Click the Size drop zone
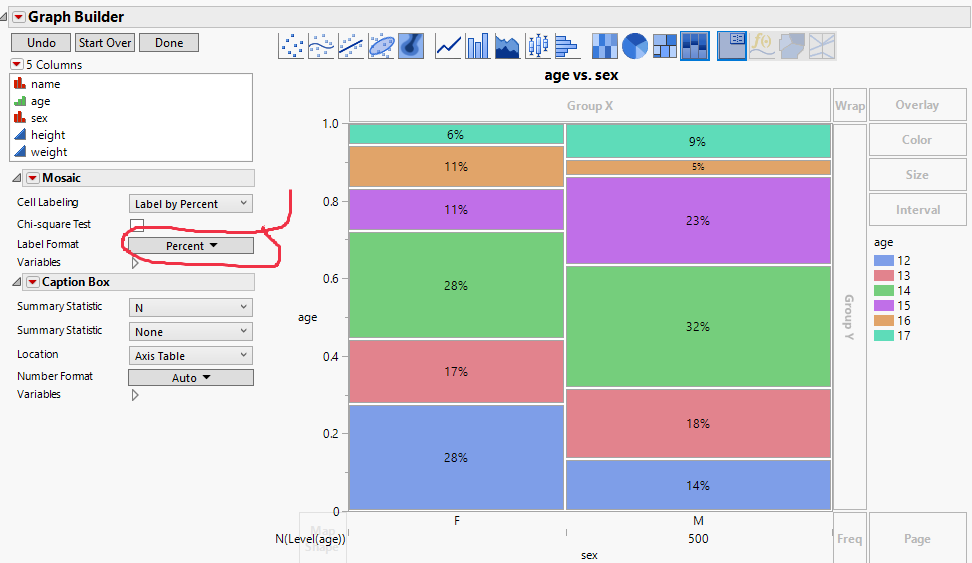This screenshot has height=563, width=972. pos(917,175)
